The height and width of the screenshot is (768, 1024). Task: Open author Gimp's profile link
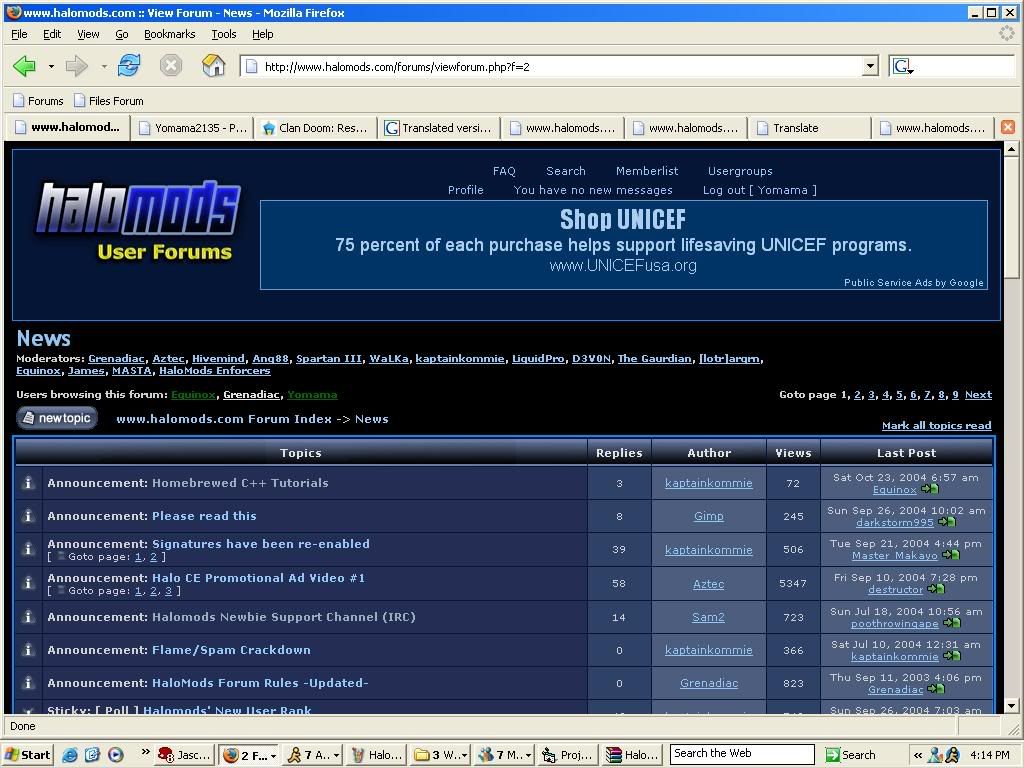[709, 516]
